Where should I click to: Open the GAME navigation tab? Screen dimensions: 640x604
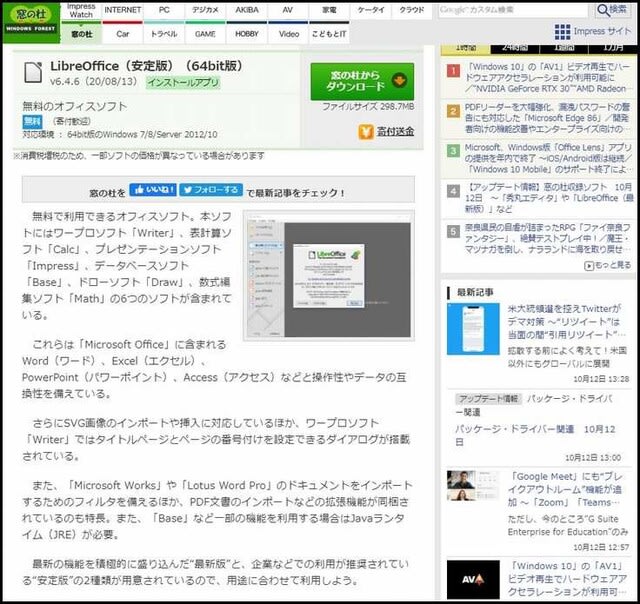(x=205, y=34)
